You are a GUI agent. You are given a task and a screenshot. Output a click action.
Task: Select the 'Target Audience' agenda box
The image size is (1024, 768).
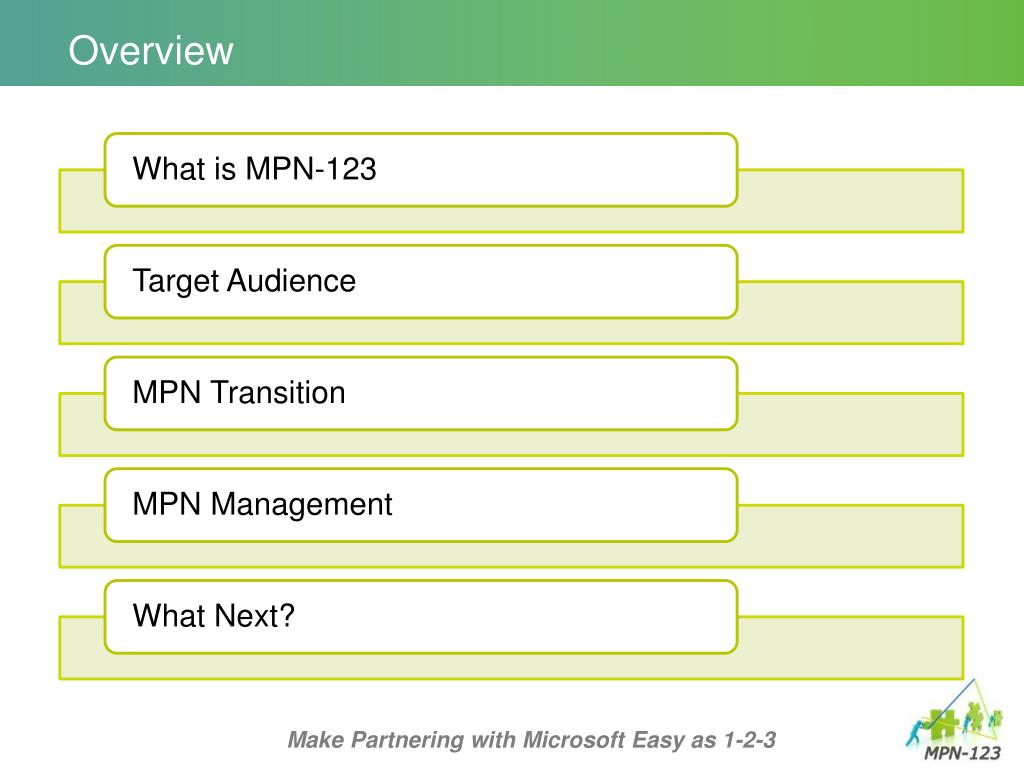[421, 281]
